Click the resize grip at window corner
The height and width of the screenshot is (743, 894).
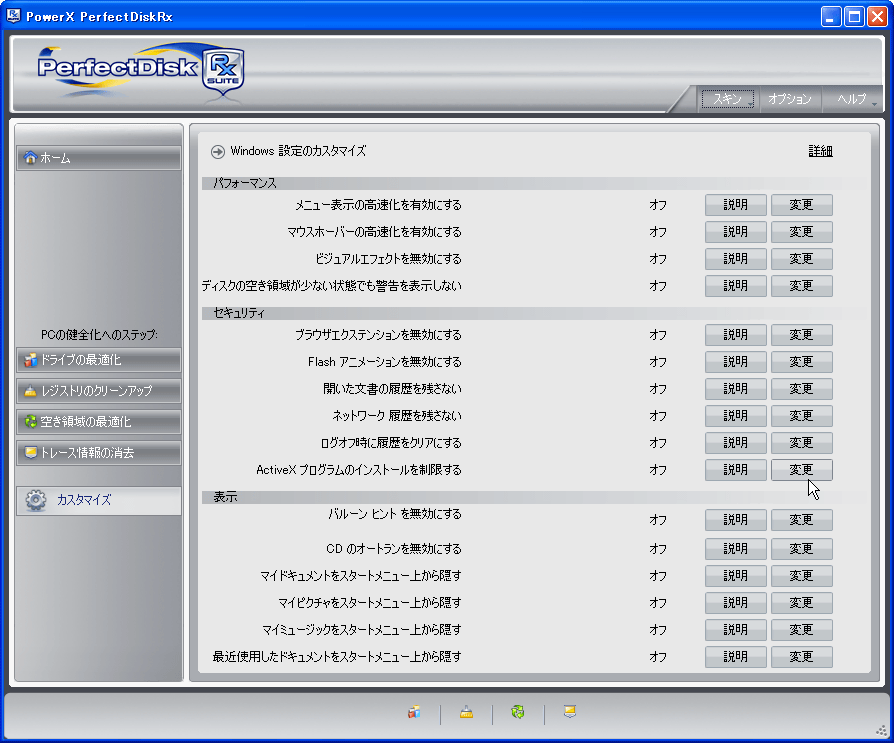click(881, 730)
